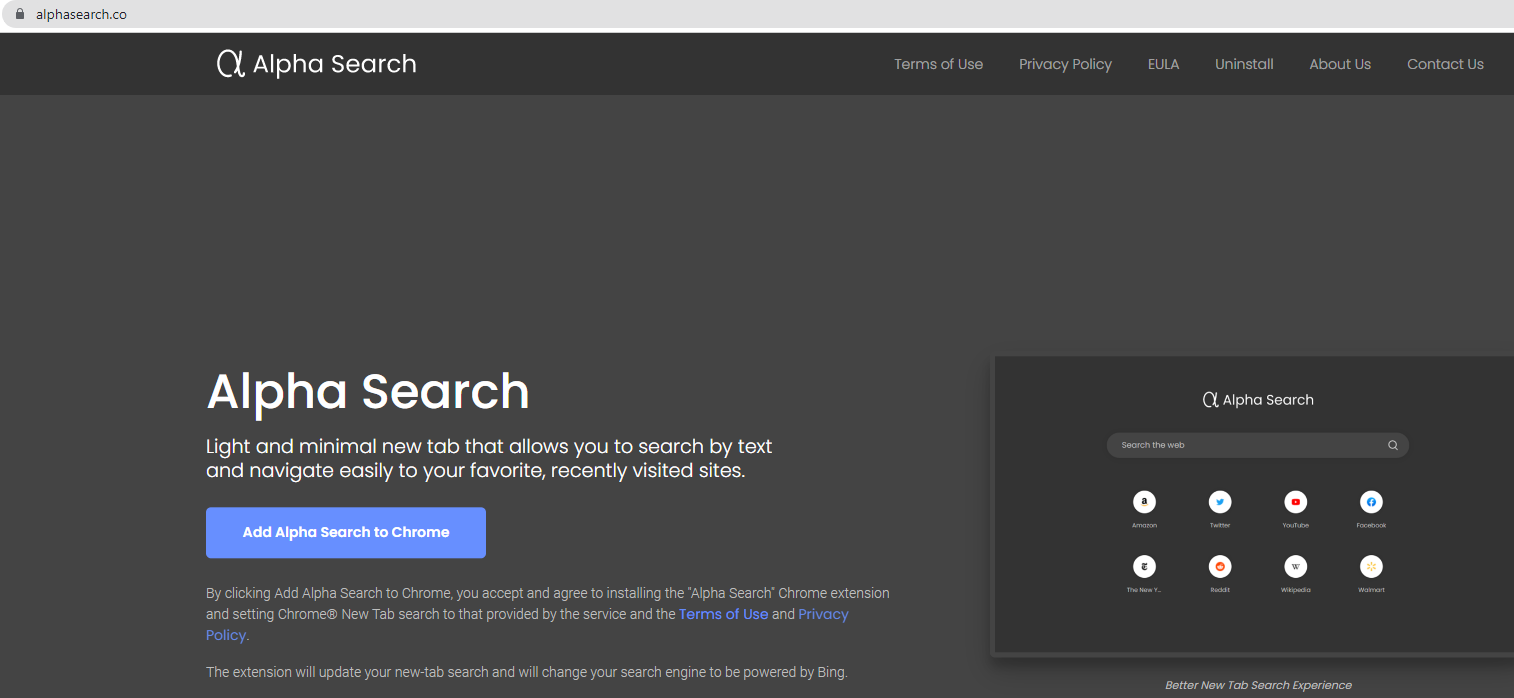Follow the Terms of Use link in disclaimer
Screen dimensions: 1514x698
(723, 614)
